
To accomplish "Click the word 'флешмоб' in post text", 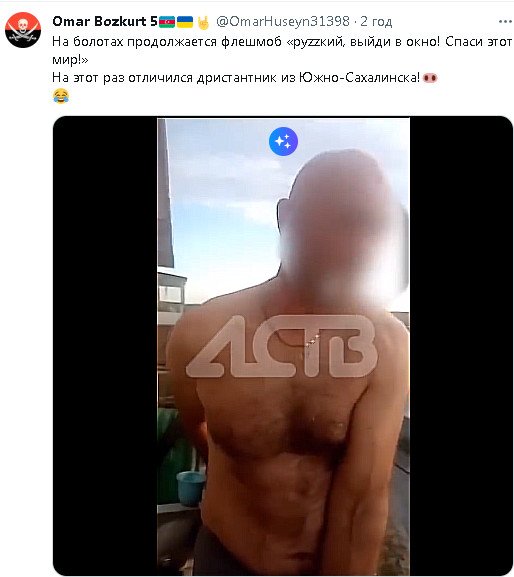I will (251, 42).
